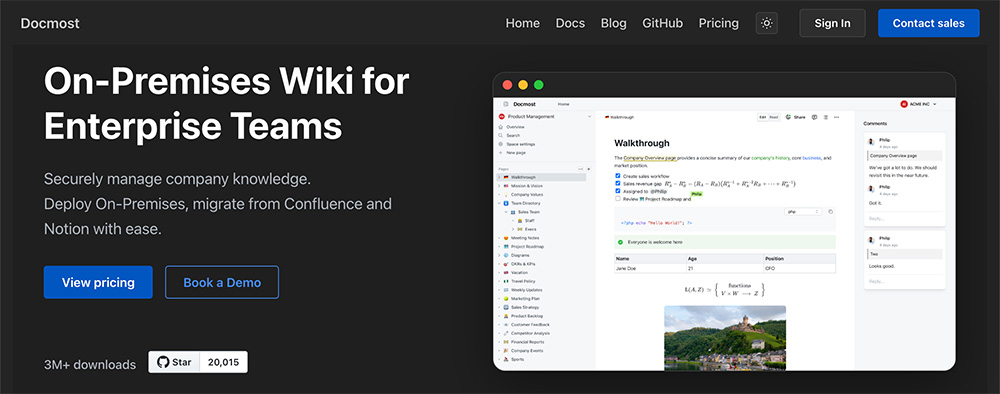Toggle the Sales revenue gap checkbox
The image size is (1000, 394).
pyautogui.click(x=617, y=183)
